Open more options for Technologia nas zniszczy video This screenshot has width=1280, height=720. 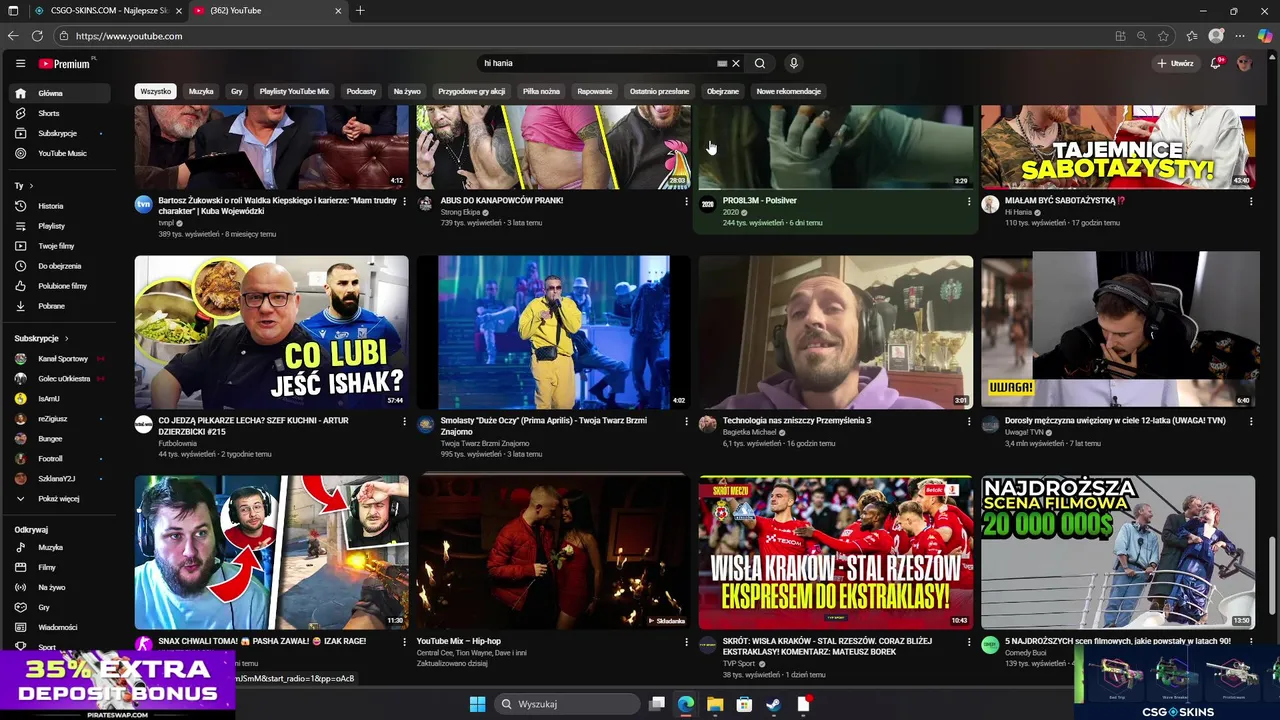969,422
